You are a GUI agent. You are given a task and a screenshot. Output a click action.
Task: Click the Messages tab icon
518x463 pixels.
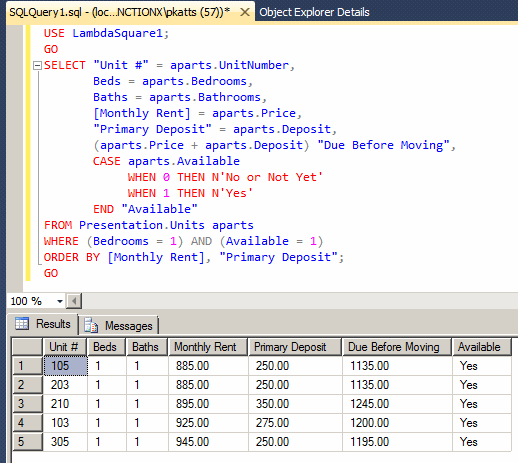click(91, 325)
